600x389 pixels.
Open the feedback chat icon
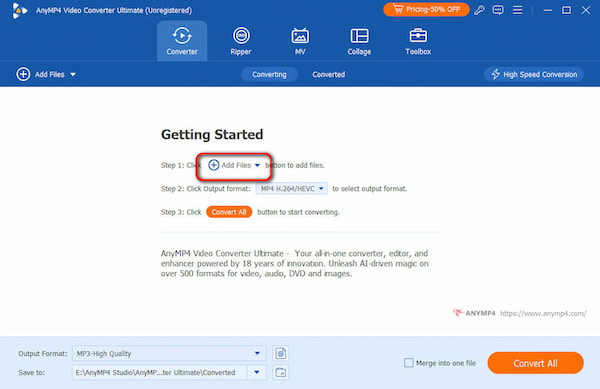click(498, 10)
